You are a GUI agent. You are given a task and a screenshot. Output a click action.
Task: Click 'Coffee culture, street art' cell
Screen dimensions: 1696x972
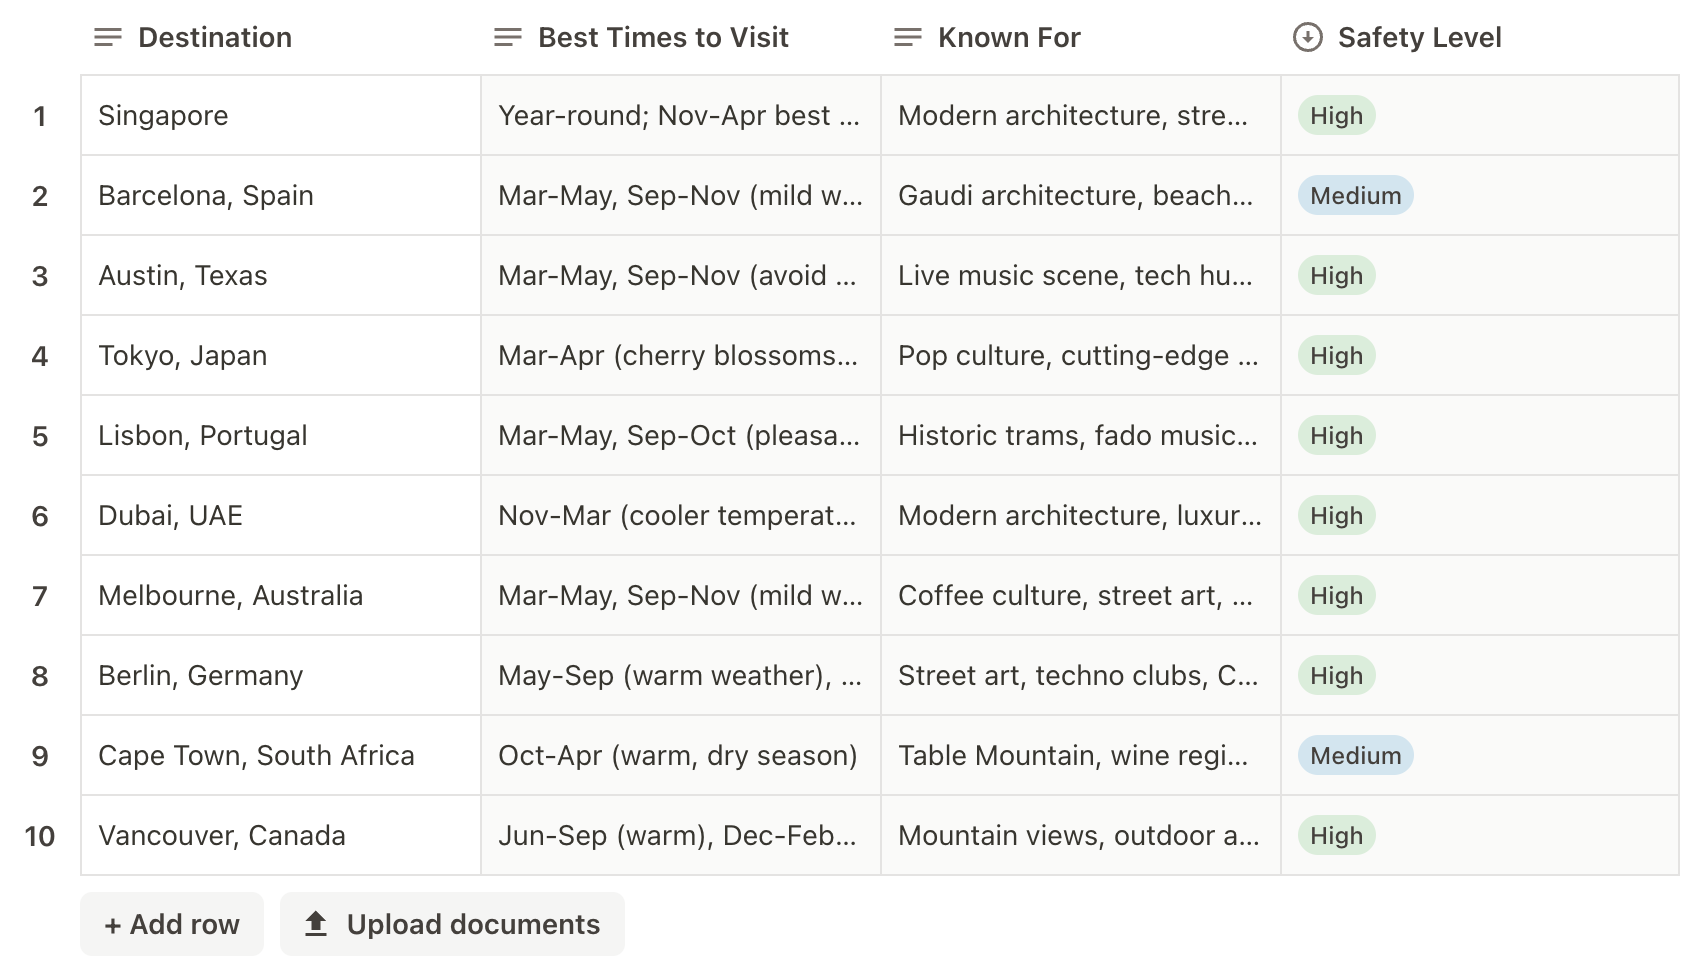click(1081, 596)
